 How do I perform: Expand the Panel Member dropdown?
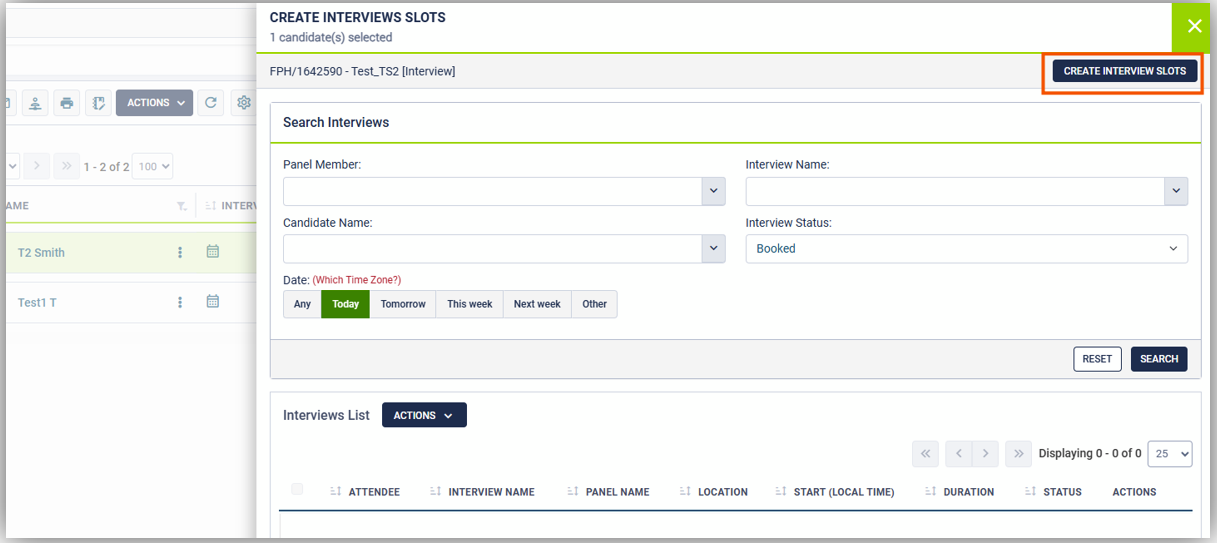coord(712,191)
